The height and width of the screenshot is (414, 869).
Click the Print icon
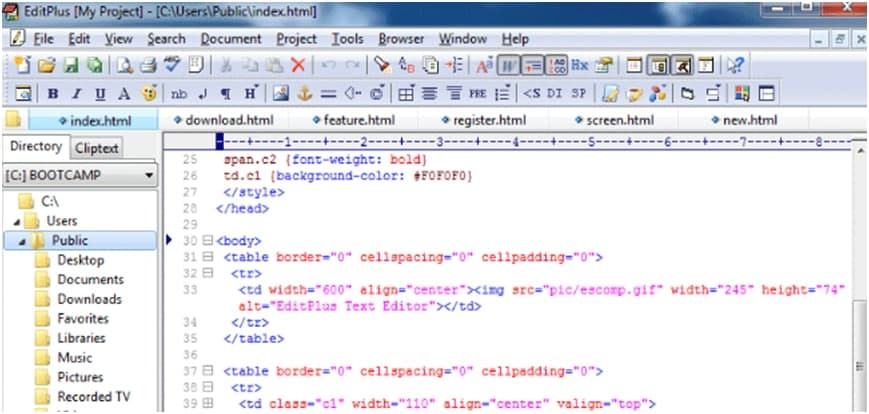tap(148, 67)
